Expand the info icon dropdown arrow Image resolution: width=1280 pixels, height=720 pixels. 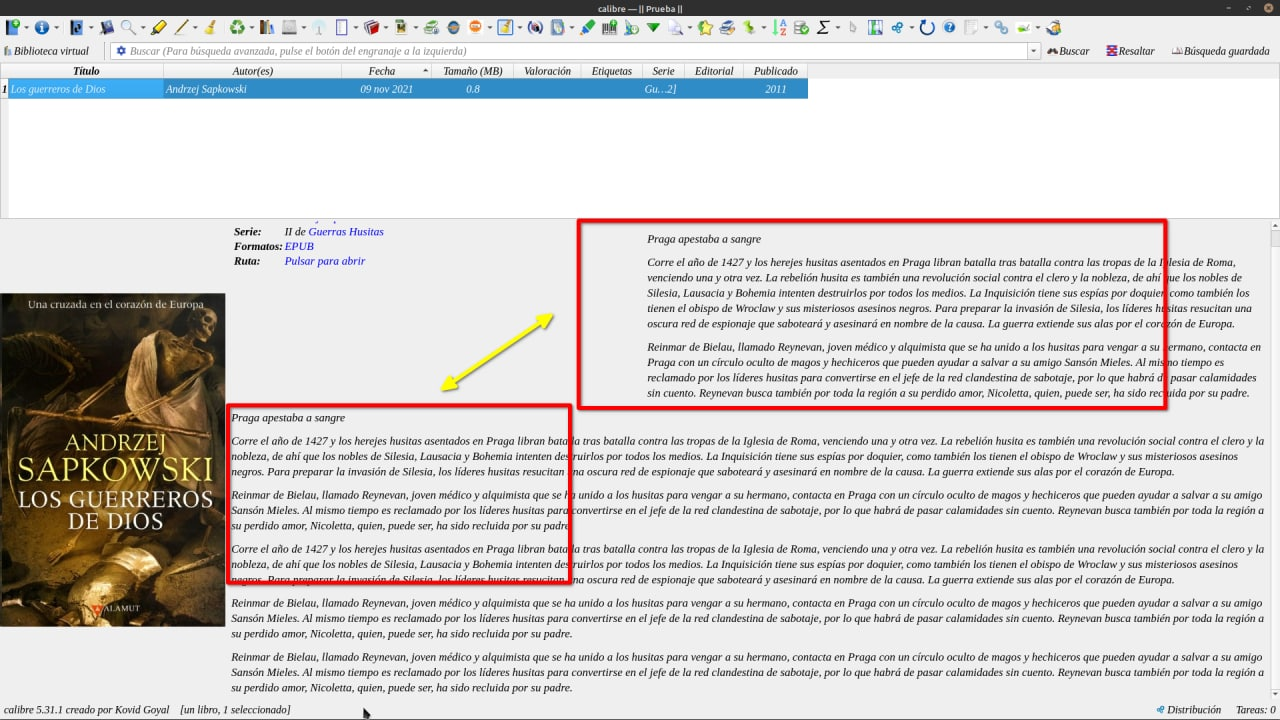click(56, 28)
